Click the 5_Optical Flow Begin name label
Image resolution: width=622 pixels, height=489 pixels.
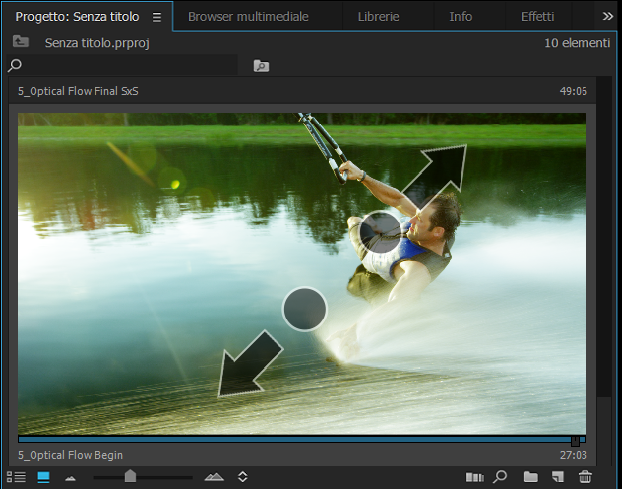[x=70, y=455]
